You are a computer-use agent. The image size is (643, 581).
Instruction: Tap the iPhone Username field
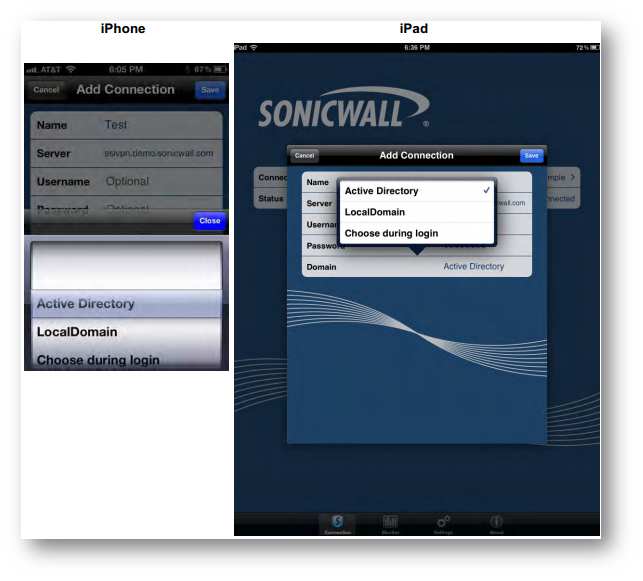(126, 182)
